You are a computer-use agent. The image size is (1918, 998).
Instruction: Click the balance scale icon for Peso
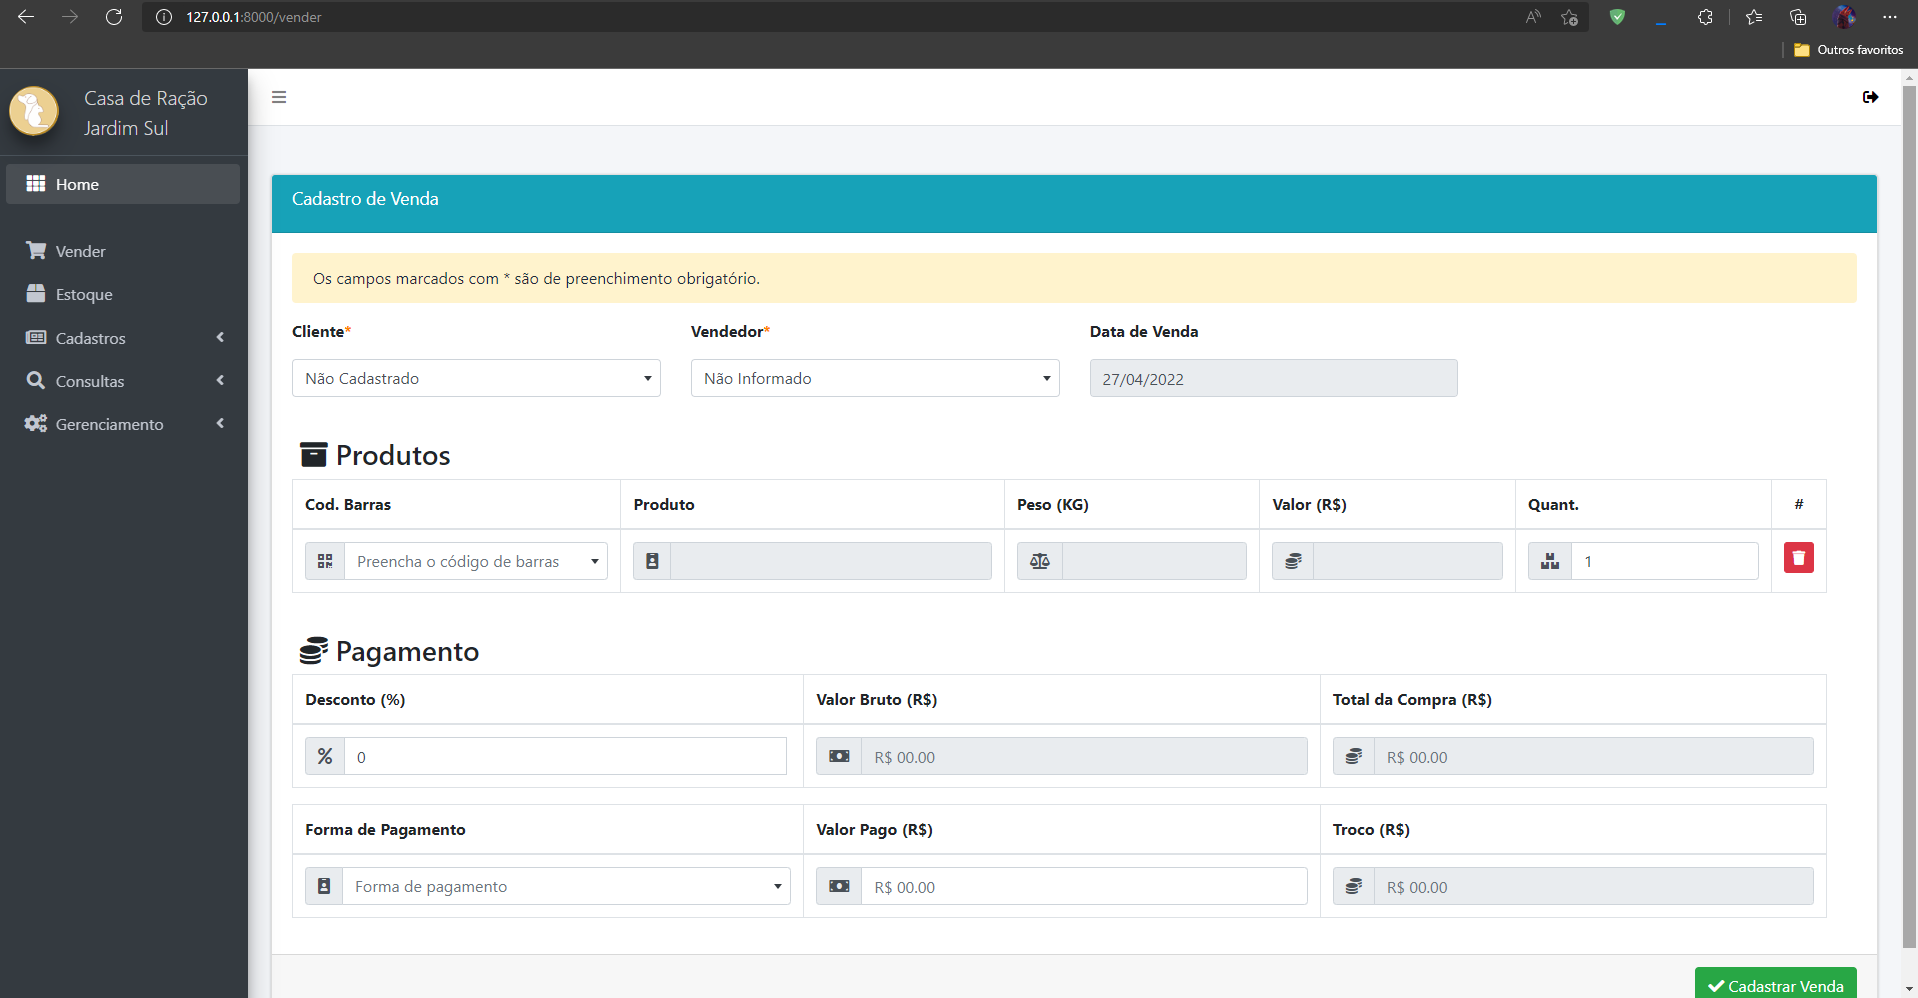[1040, 561]
